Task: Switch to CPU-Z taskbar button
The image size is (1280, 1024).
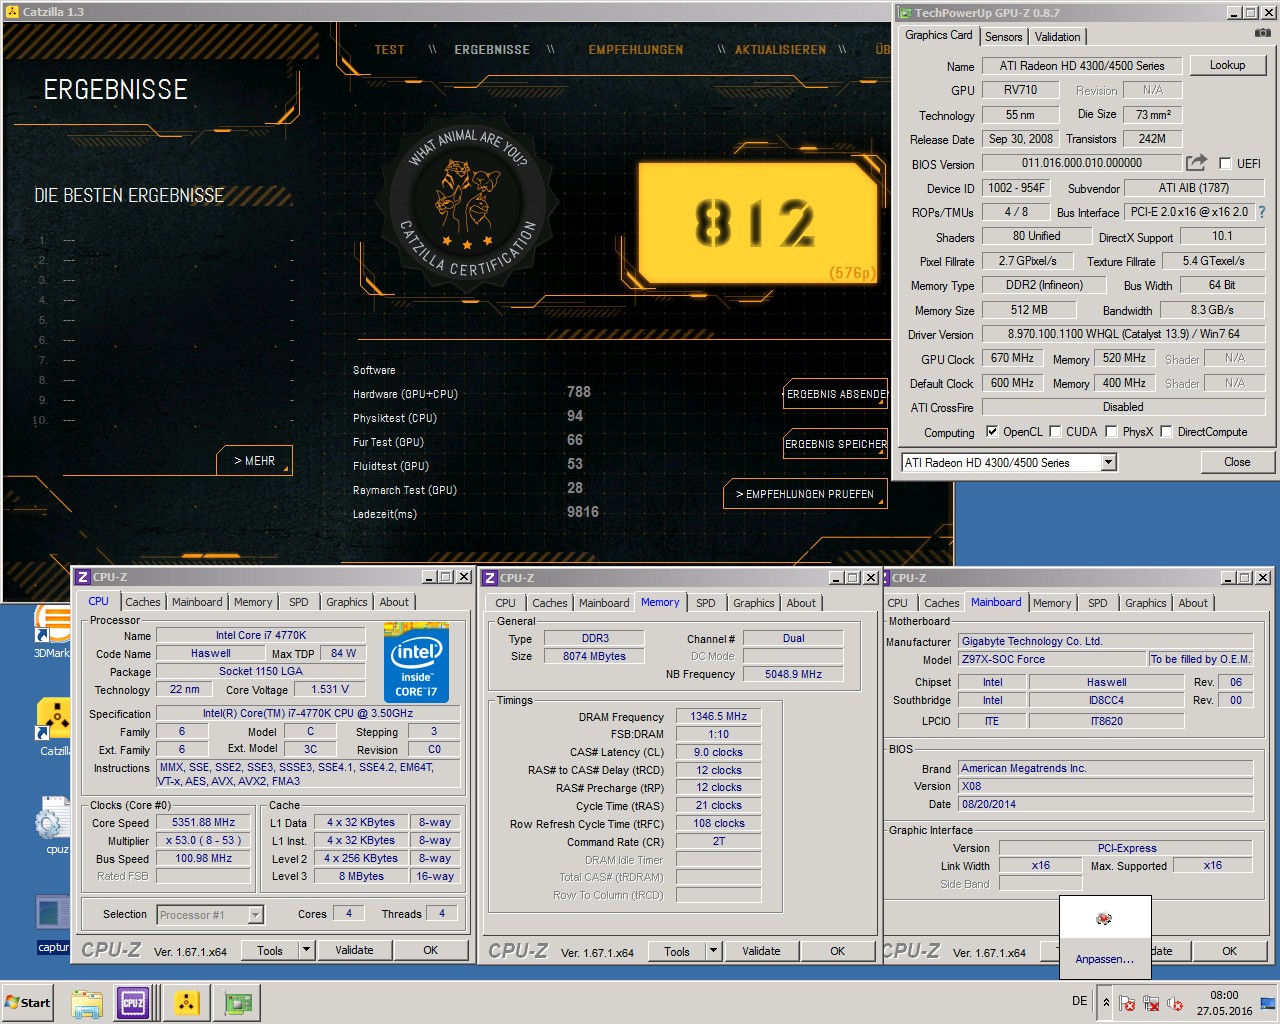Action: tap(133, 1002)
